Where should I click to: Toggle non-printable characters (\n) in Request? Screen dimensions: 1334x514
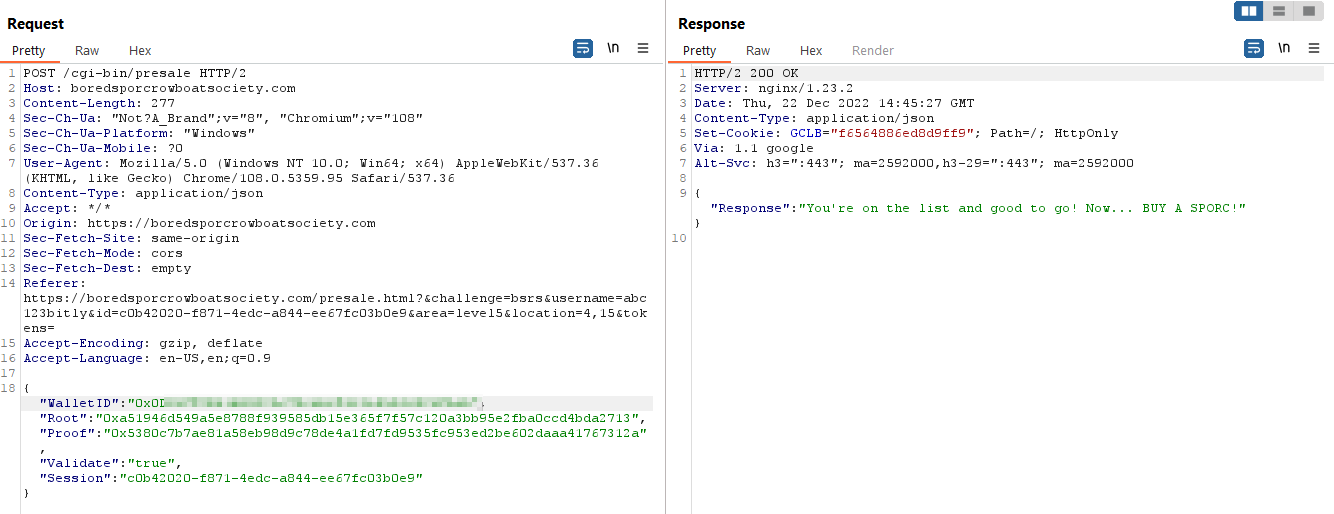[613, 48]
